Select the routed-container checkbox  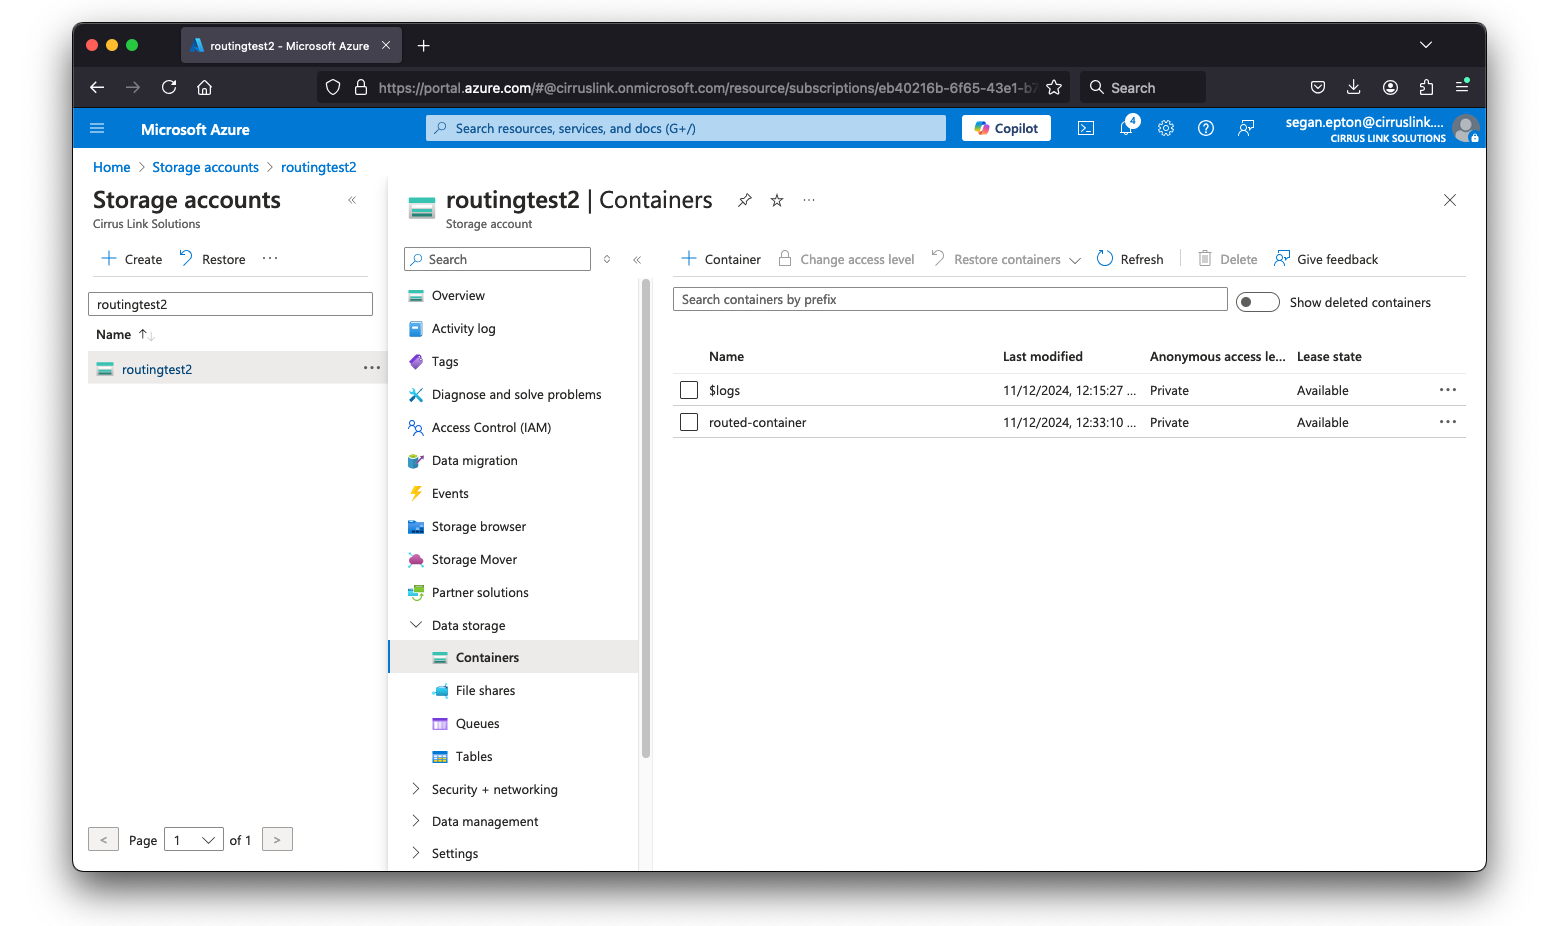click(x=689, y=422)
